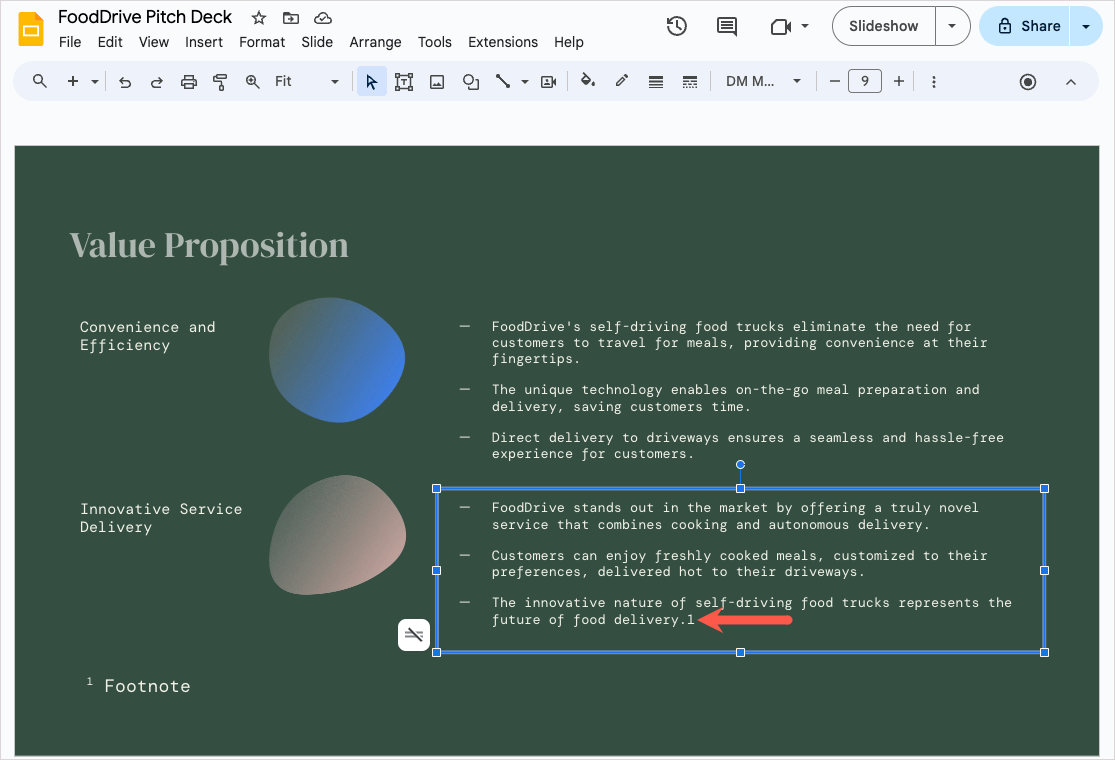Redo the last undone action
Image resolution: width=1115 pixels, height=760 pixels.
point(156,82)
